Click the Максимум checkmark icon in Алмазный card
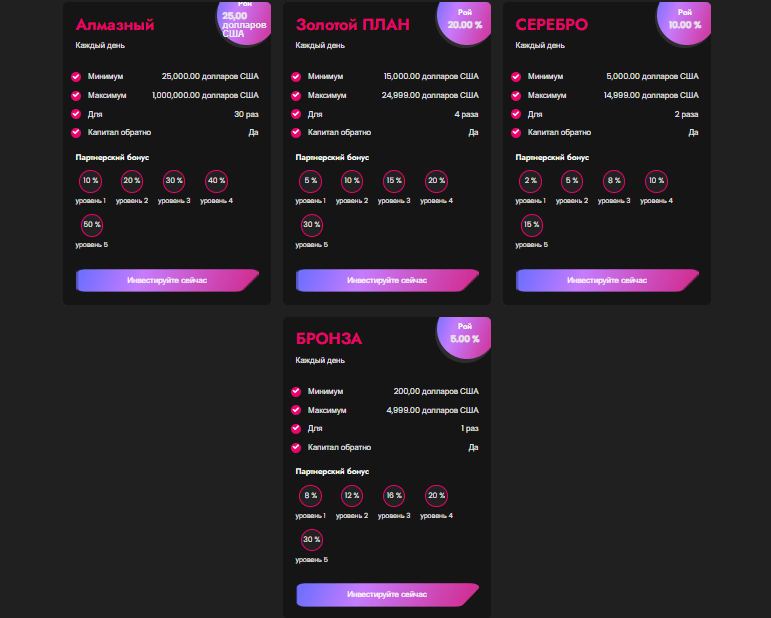This screenshot has width=771, height=618. [76, 95]
